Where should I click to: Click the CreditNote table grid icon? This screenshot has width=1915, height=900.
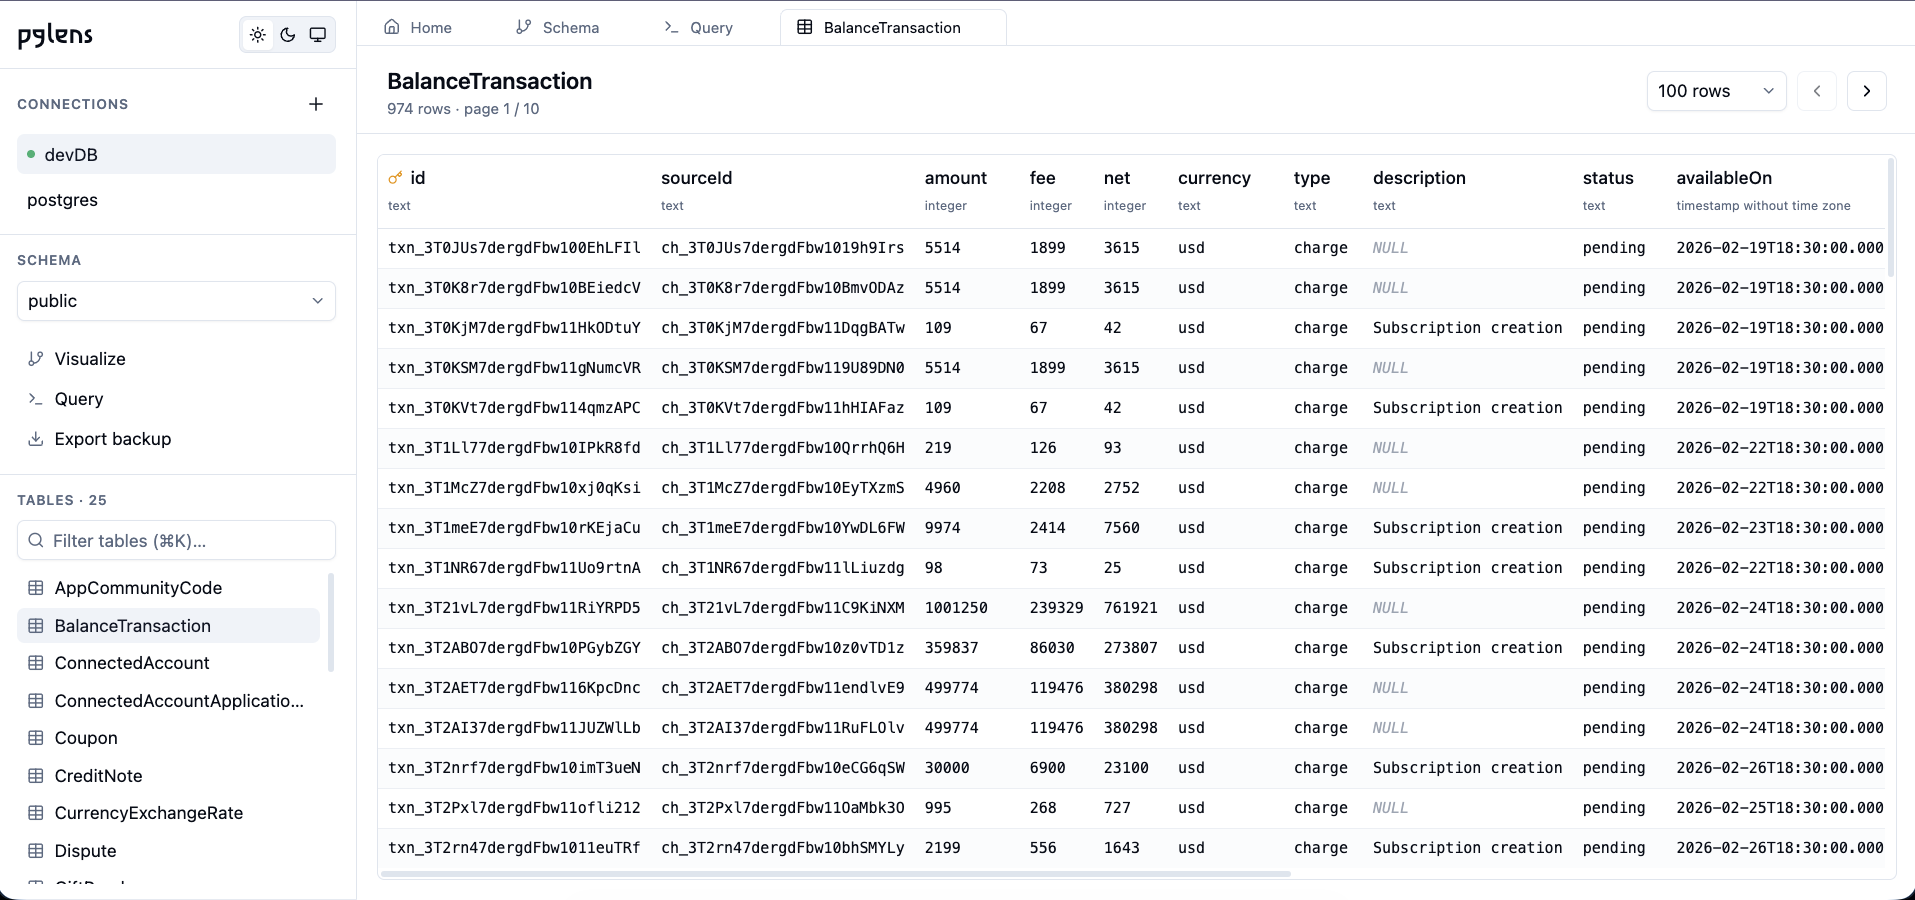point(36,776)
